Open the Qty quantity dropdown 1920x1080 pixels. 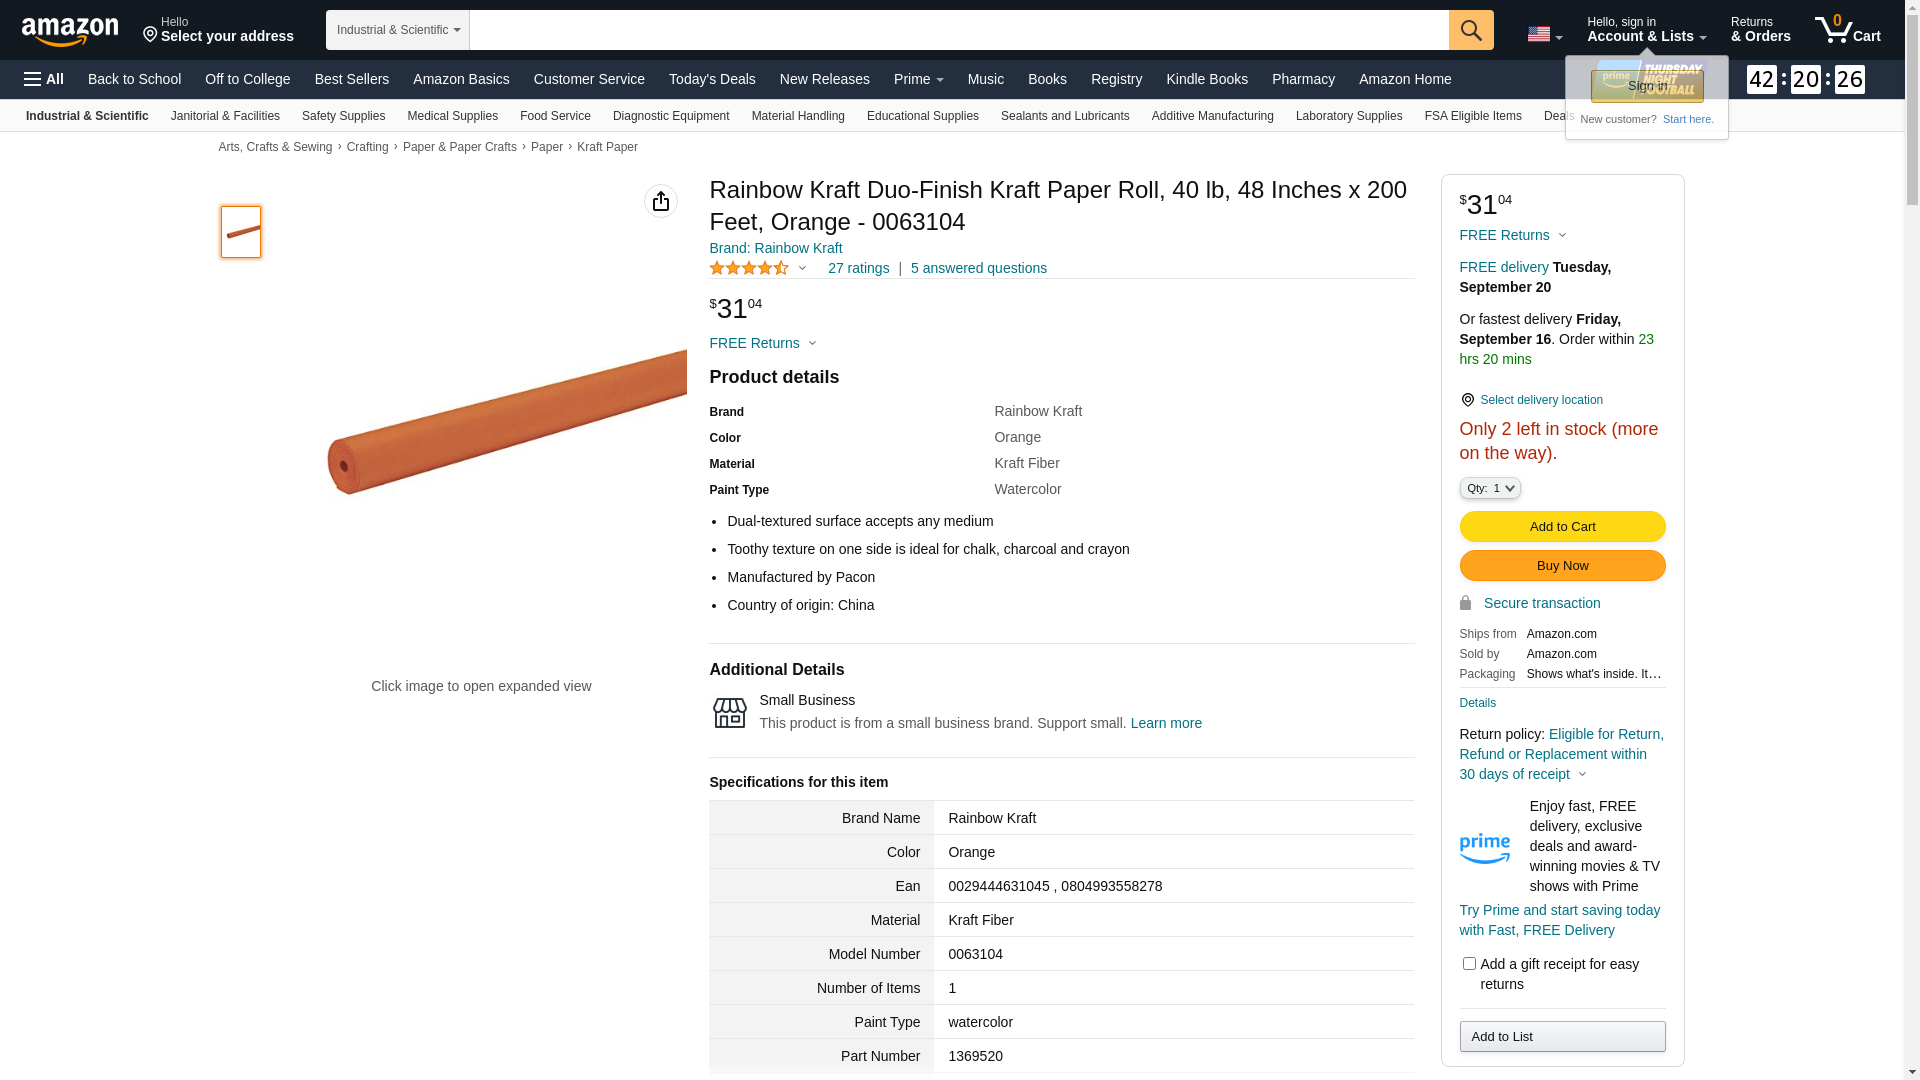point(1490,488)
